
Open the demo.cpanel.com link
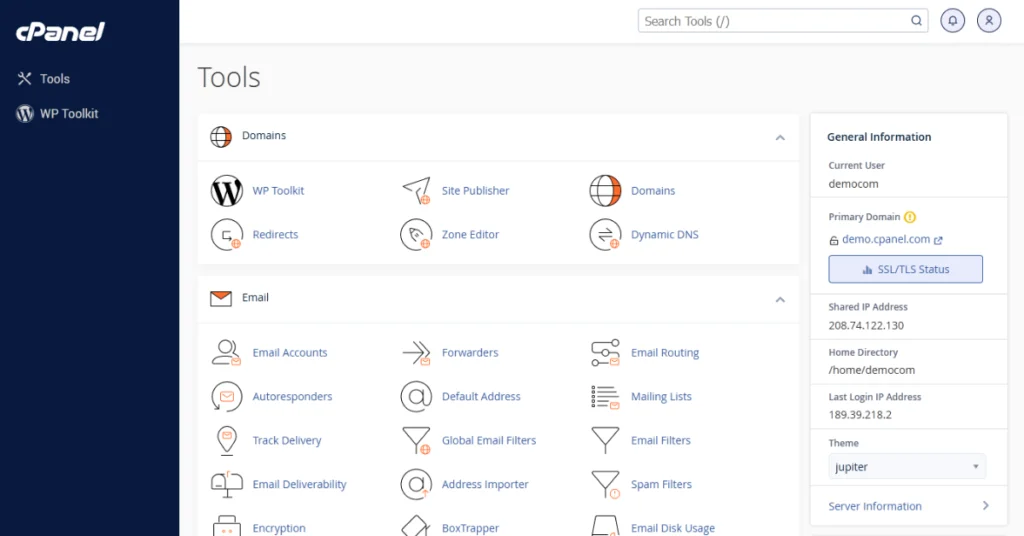click(886, 240)
